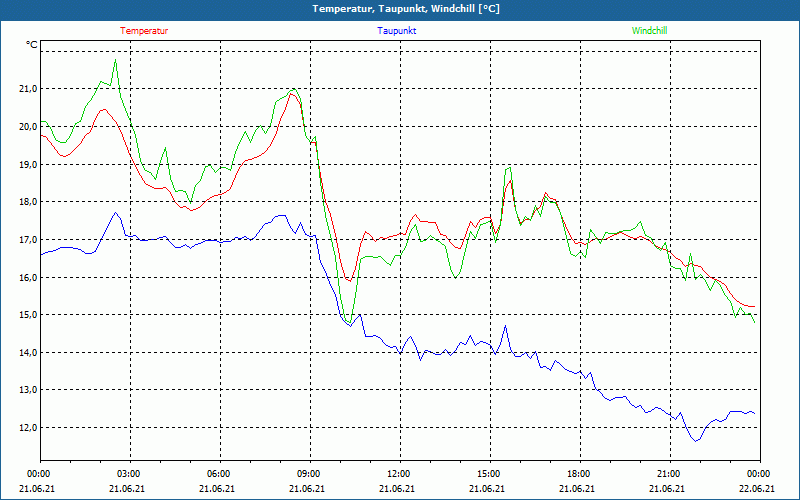
Task: Click the blue Taupunkt minimum near 22:00
Action: (695, 441)
